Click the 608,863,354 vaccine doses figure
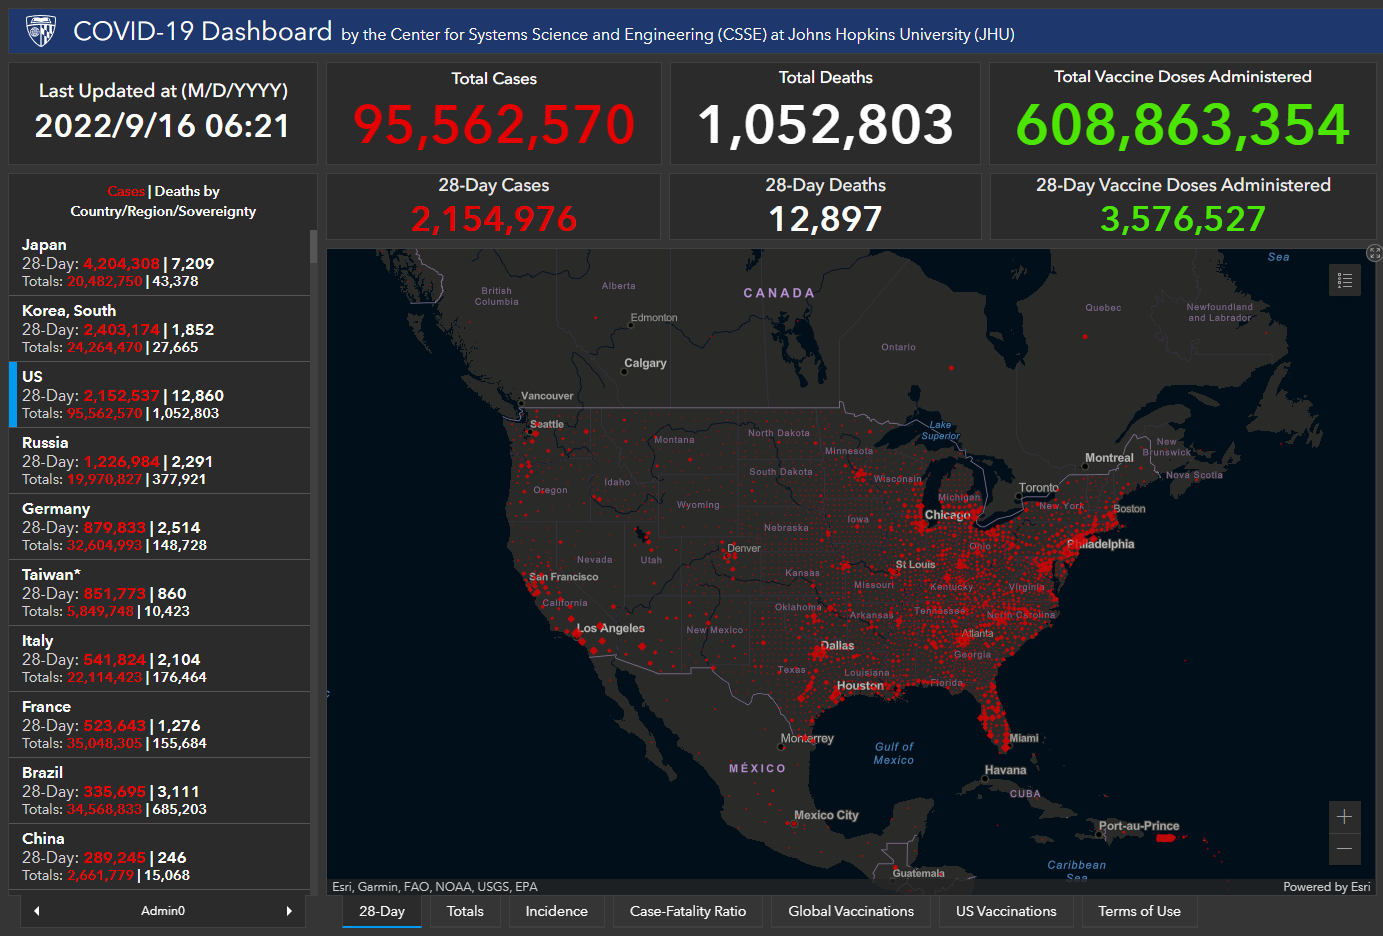Viewport: 1383px width, 936px height. 1183,124
